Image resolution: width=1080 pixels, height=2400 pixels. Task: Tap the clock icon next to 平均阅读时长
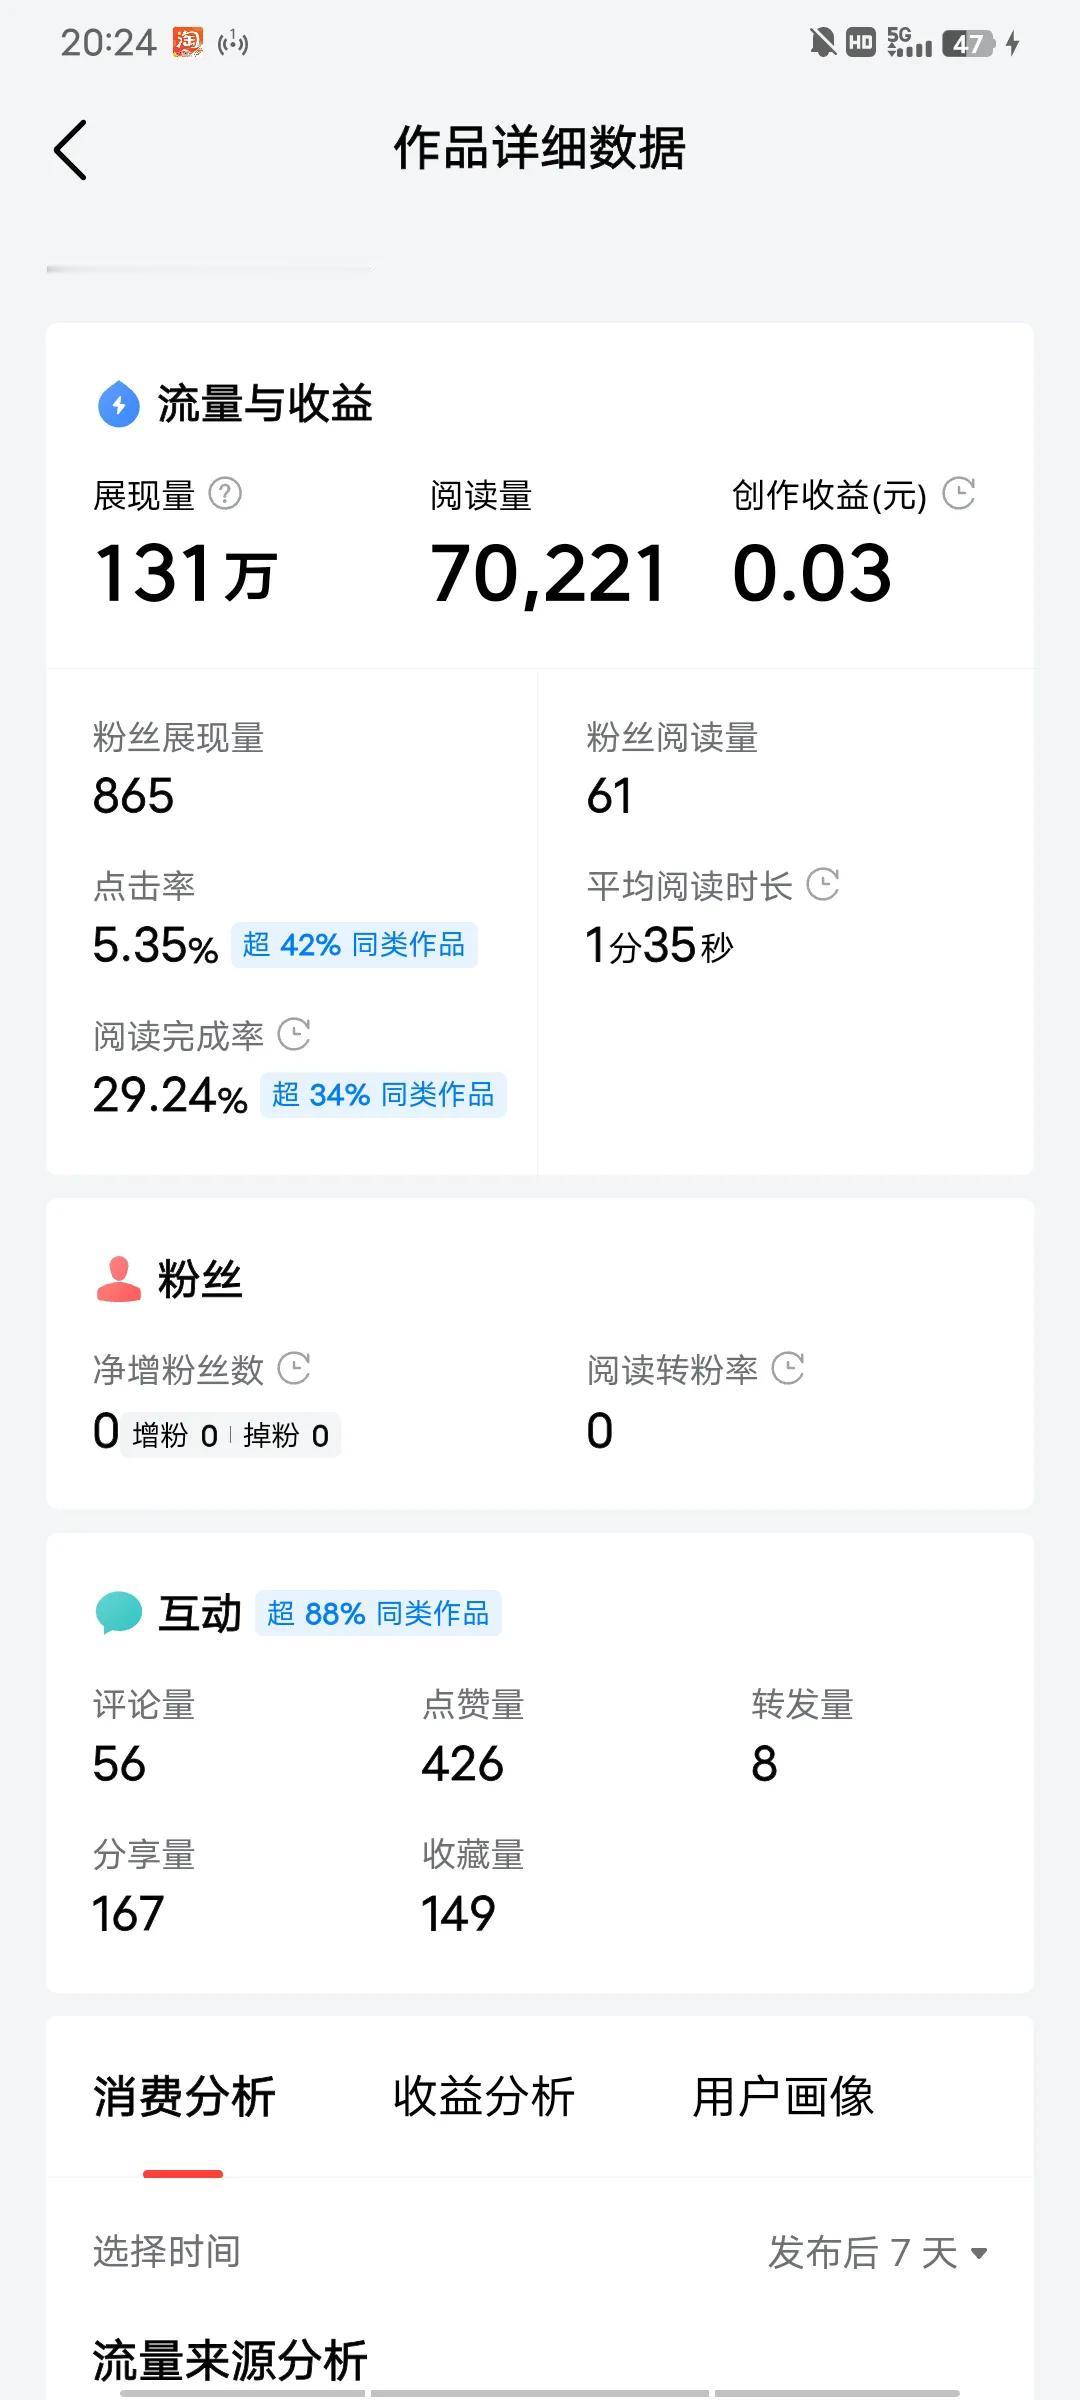tap(823, 884)
